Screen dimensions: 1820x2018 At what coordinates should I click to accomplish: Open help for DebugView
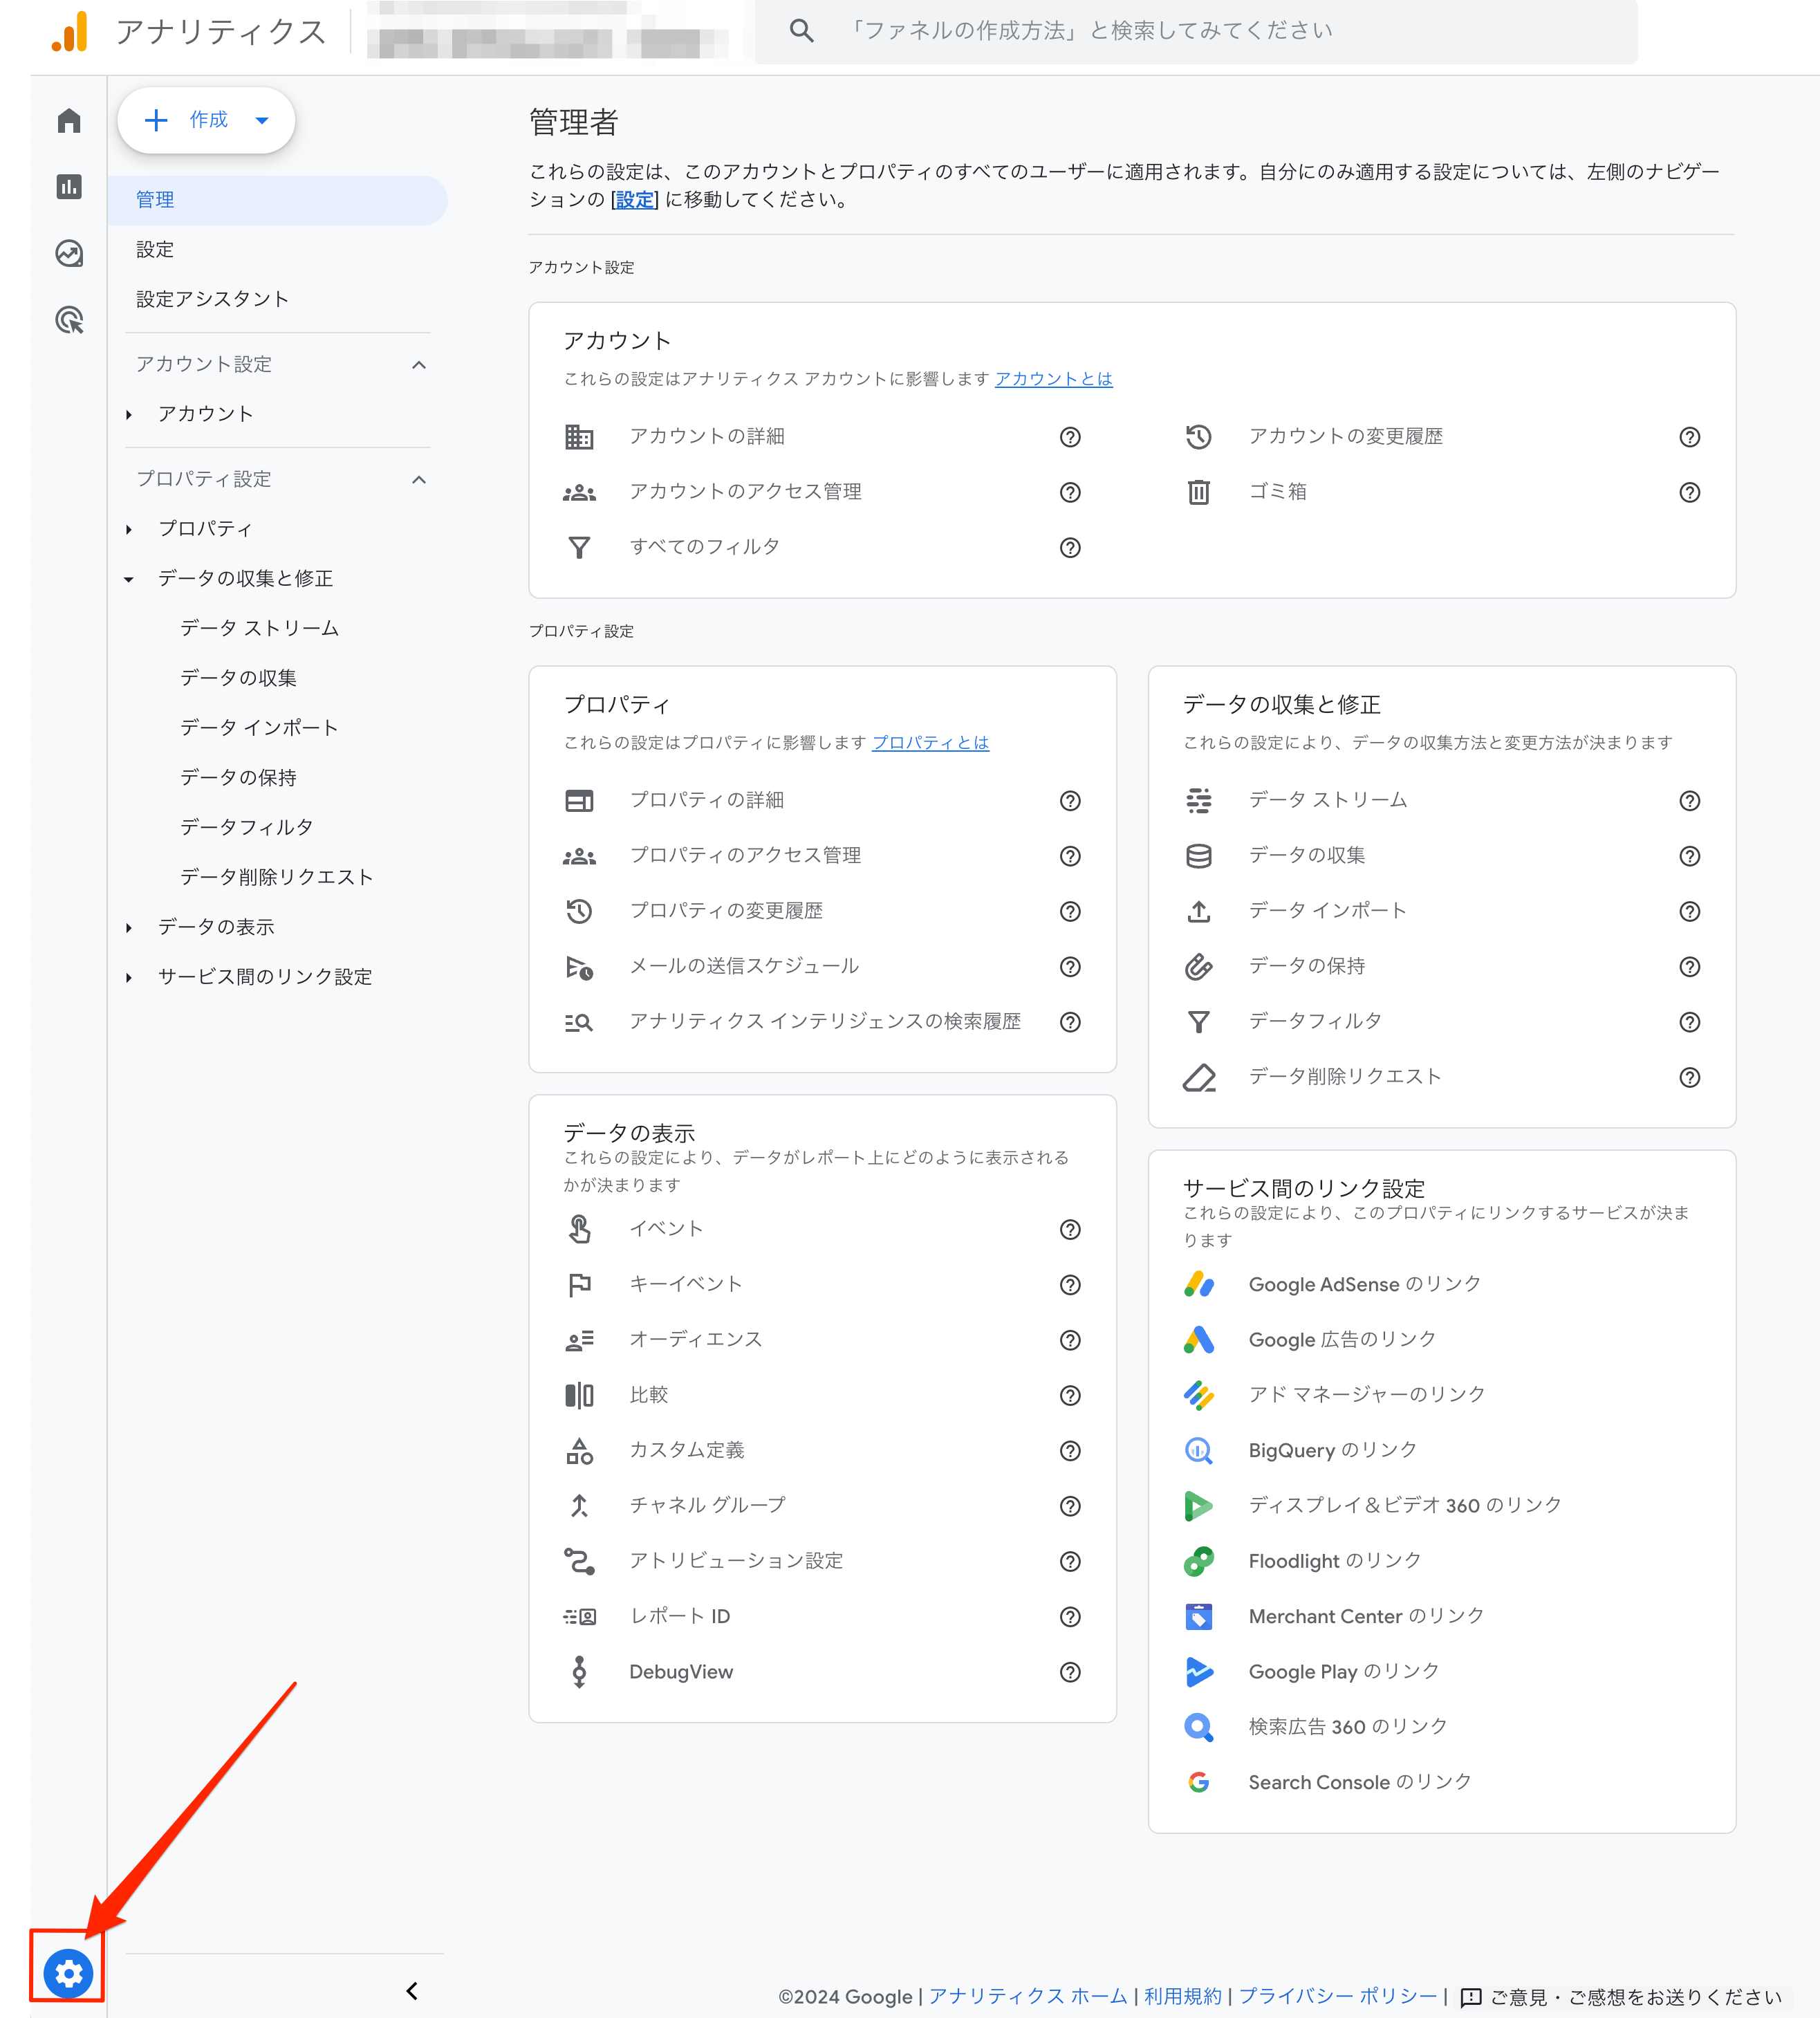click(x=1070, y=1672)
